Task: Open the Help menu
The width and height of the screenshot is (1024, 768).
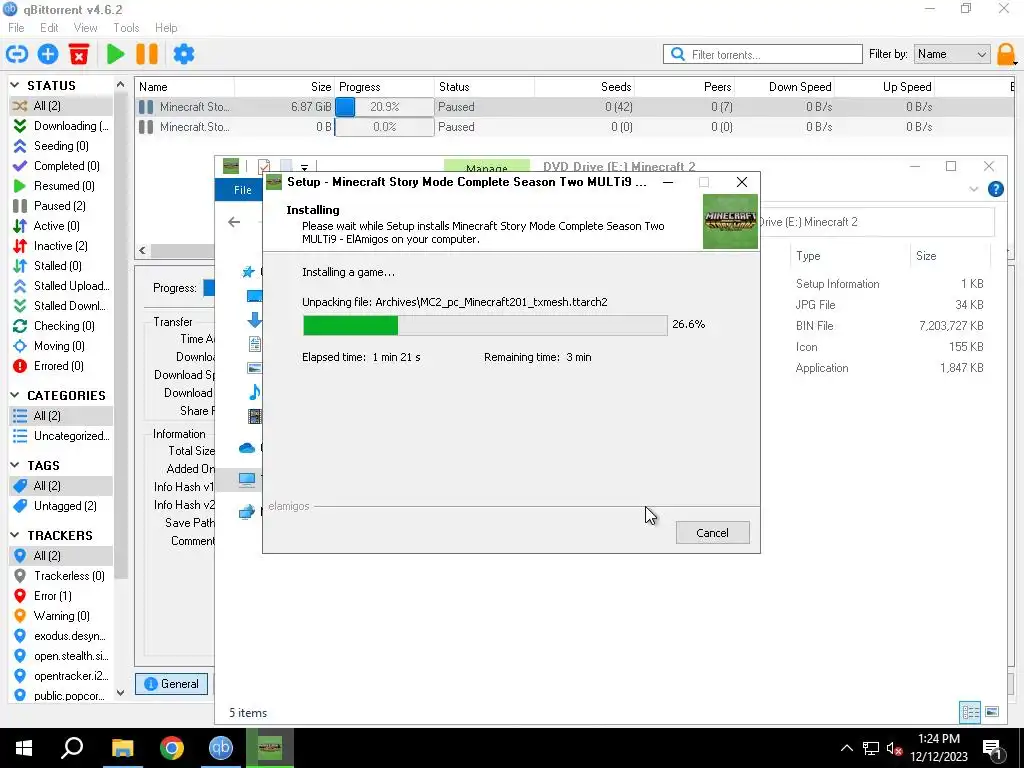Action: [166, 28]
